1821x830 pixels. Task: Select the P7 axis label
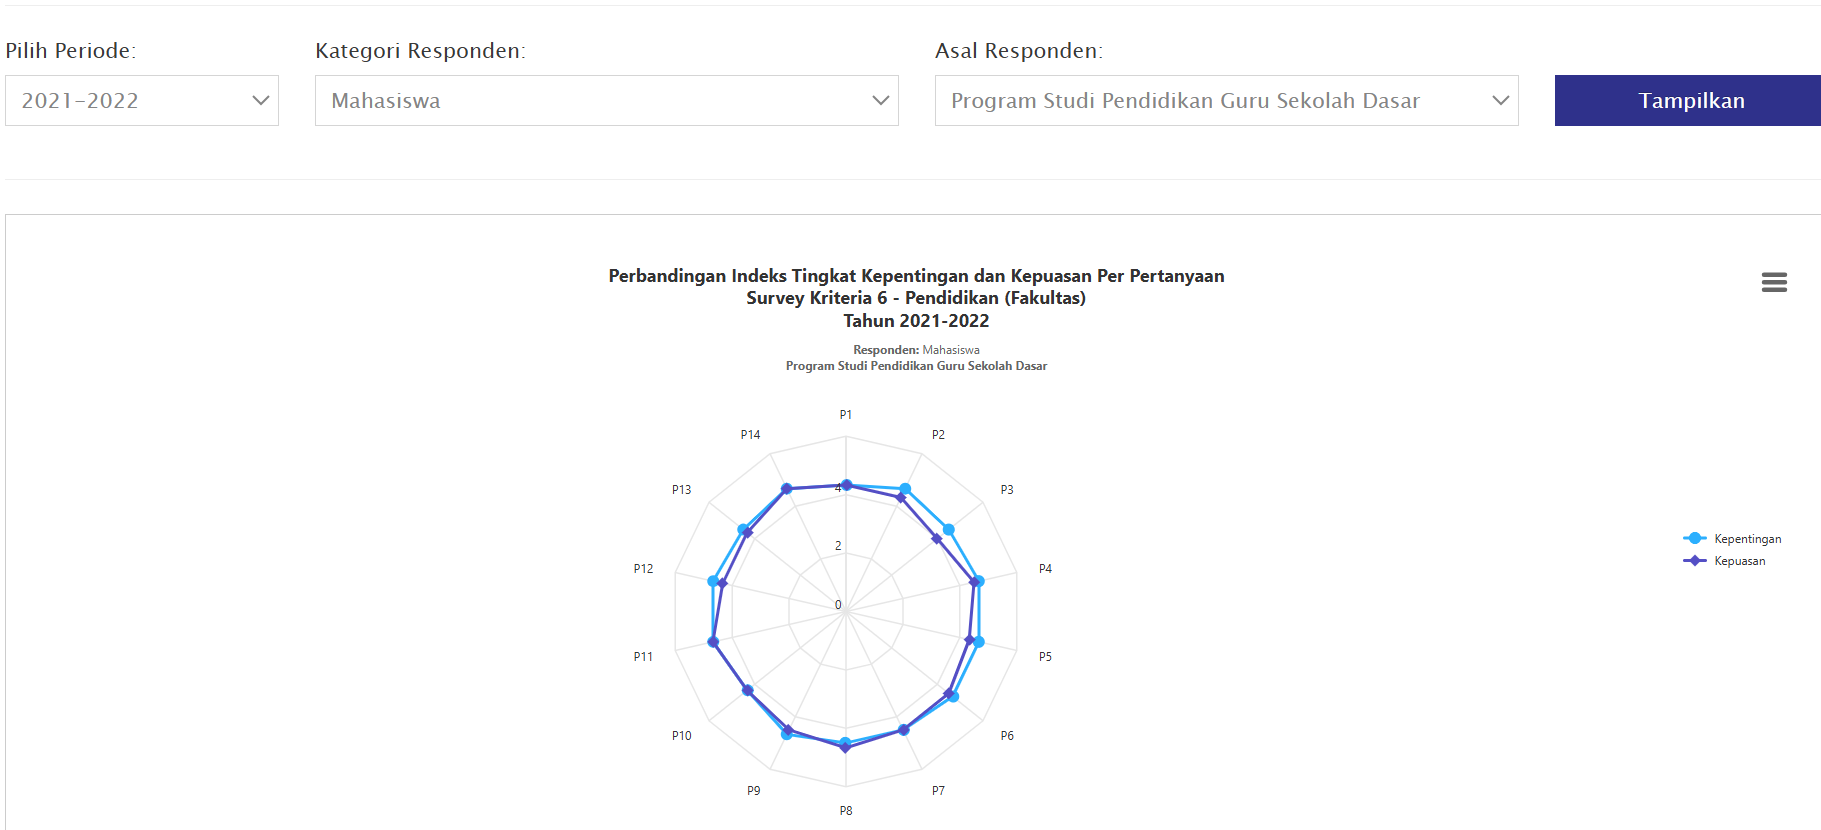938,790
